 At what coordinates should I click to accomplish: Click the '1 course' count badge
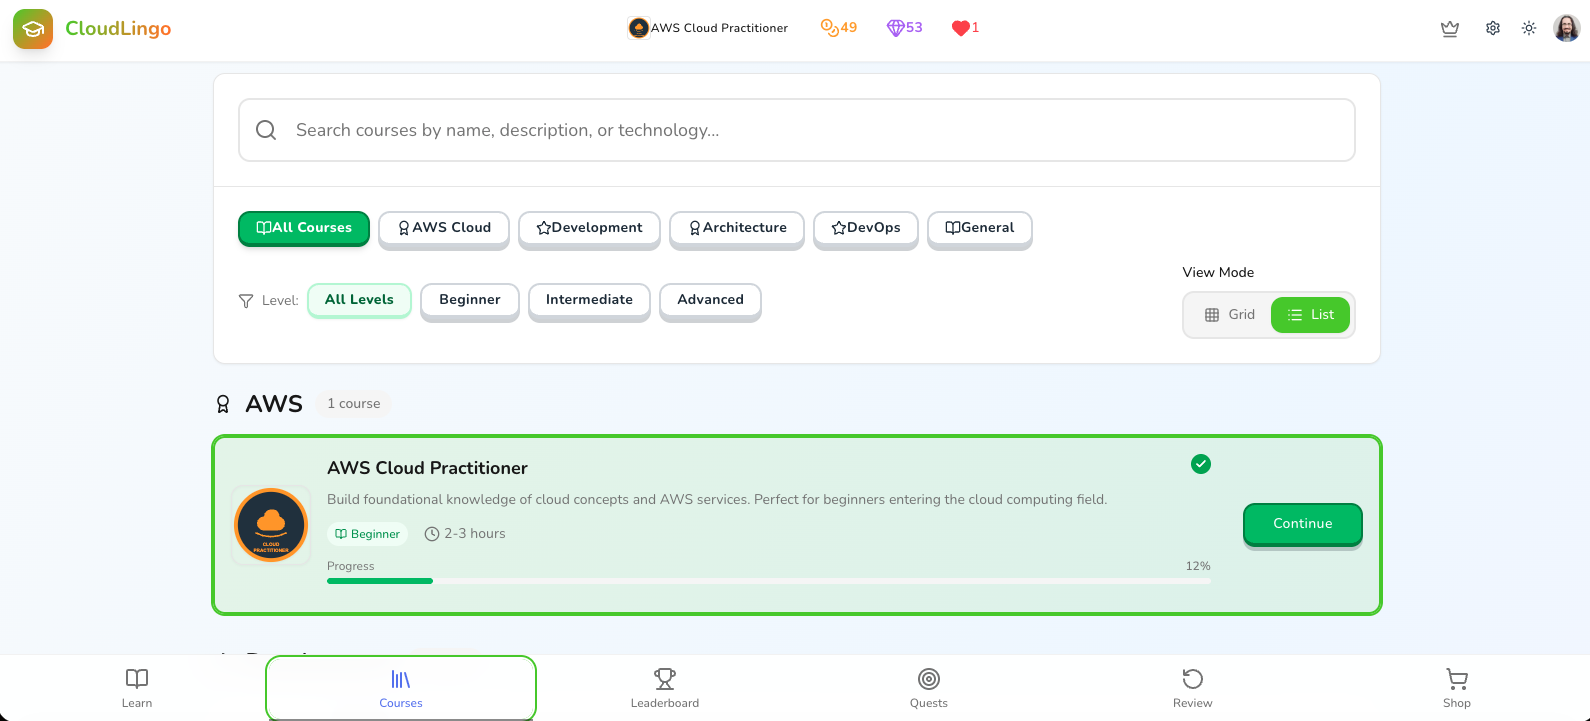354,404
